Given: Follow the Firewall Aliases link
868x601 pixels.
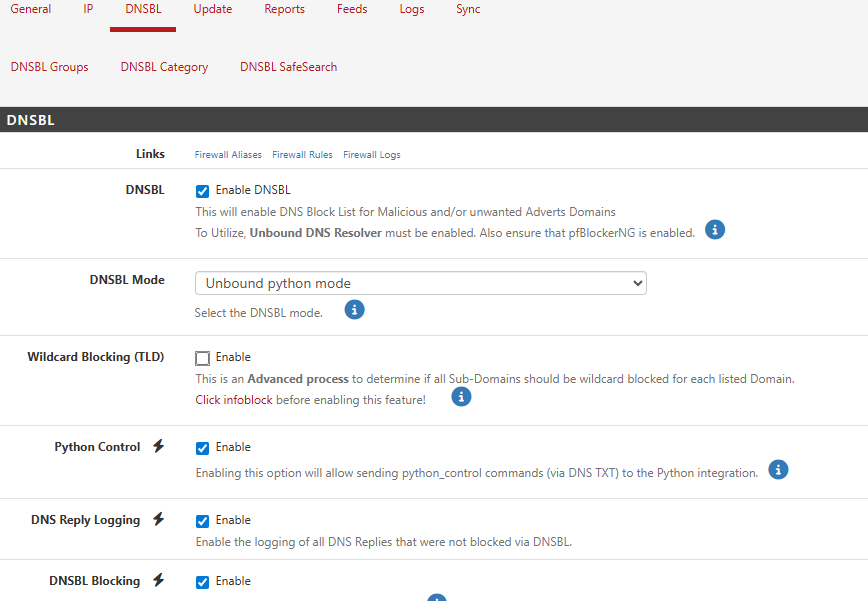Looking at the screenshot, I should point(228,155).
